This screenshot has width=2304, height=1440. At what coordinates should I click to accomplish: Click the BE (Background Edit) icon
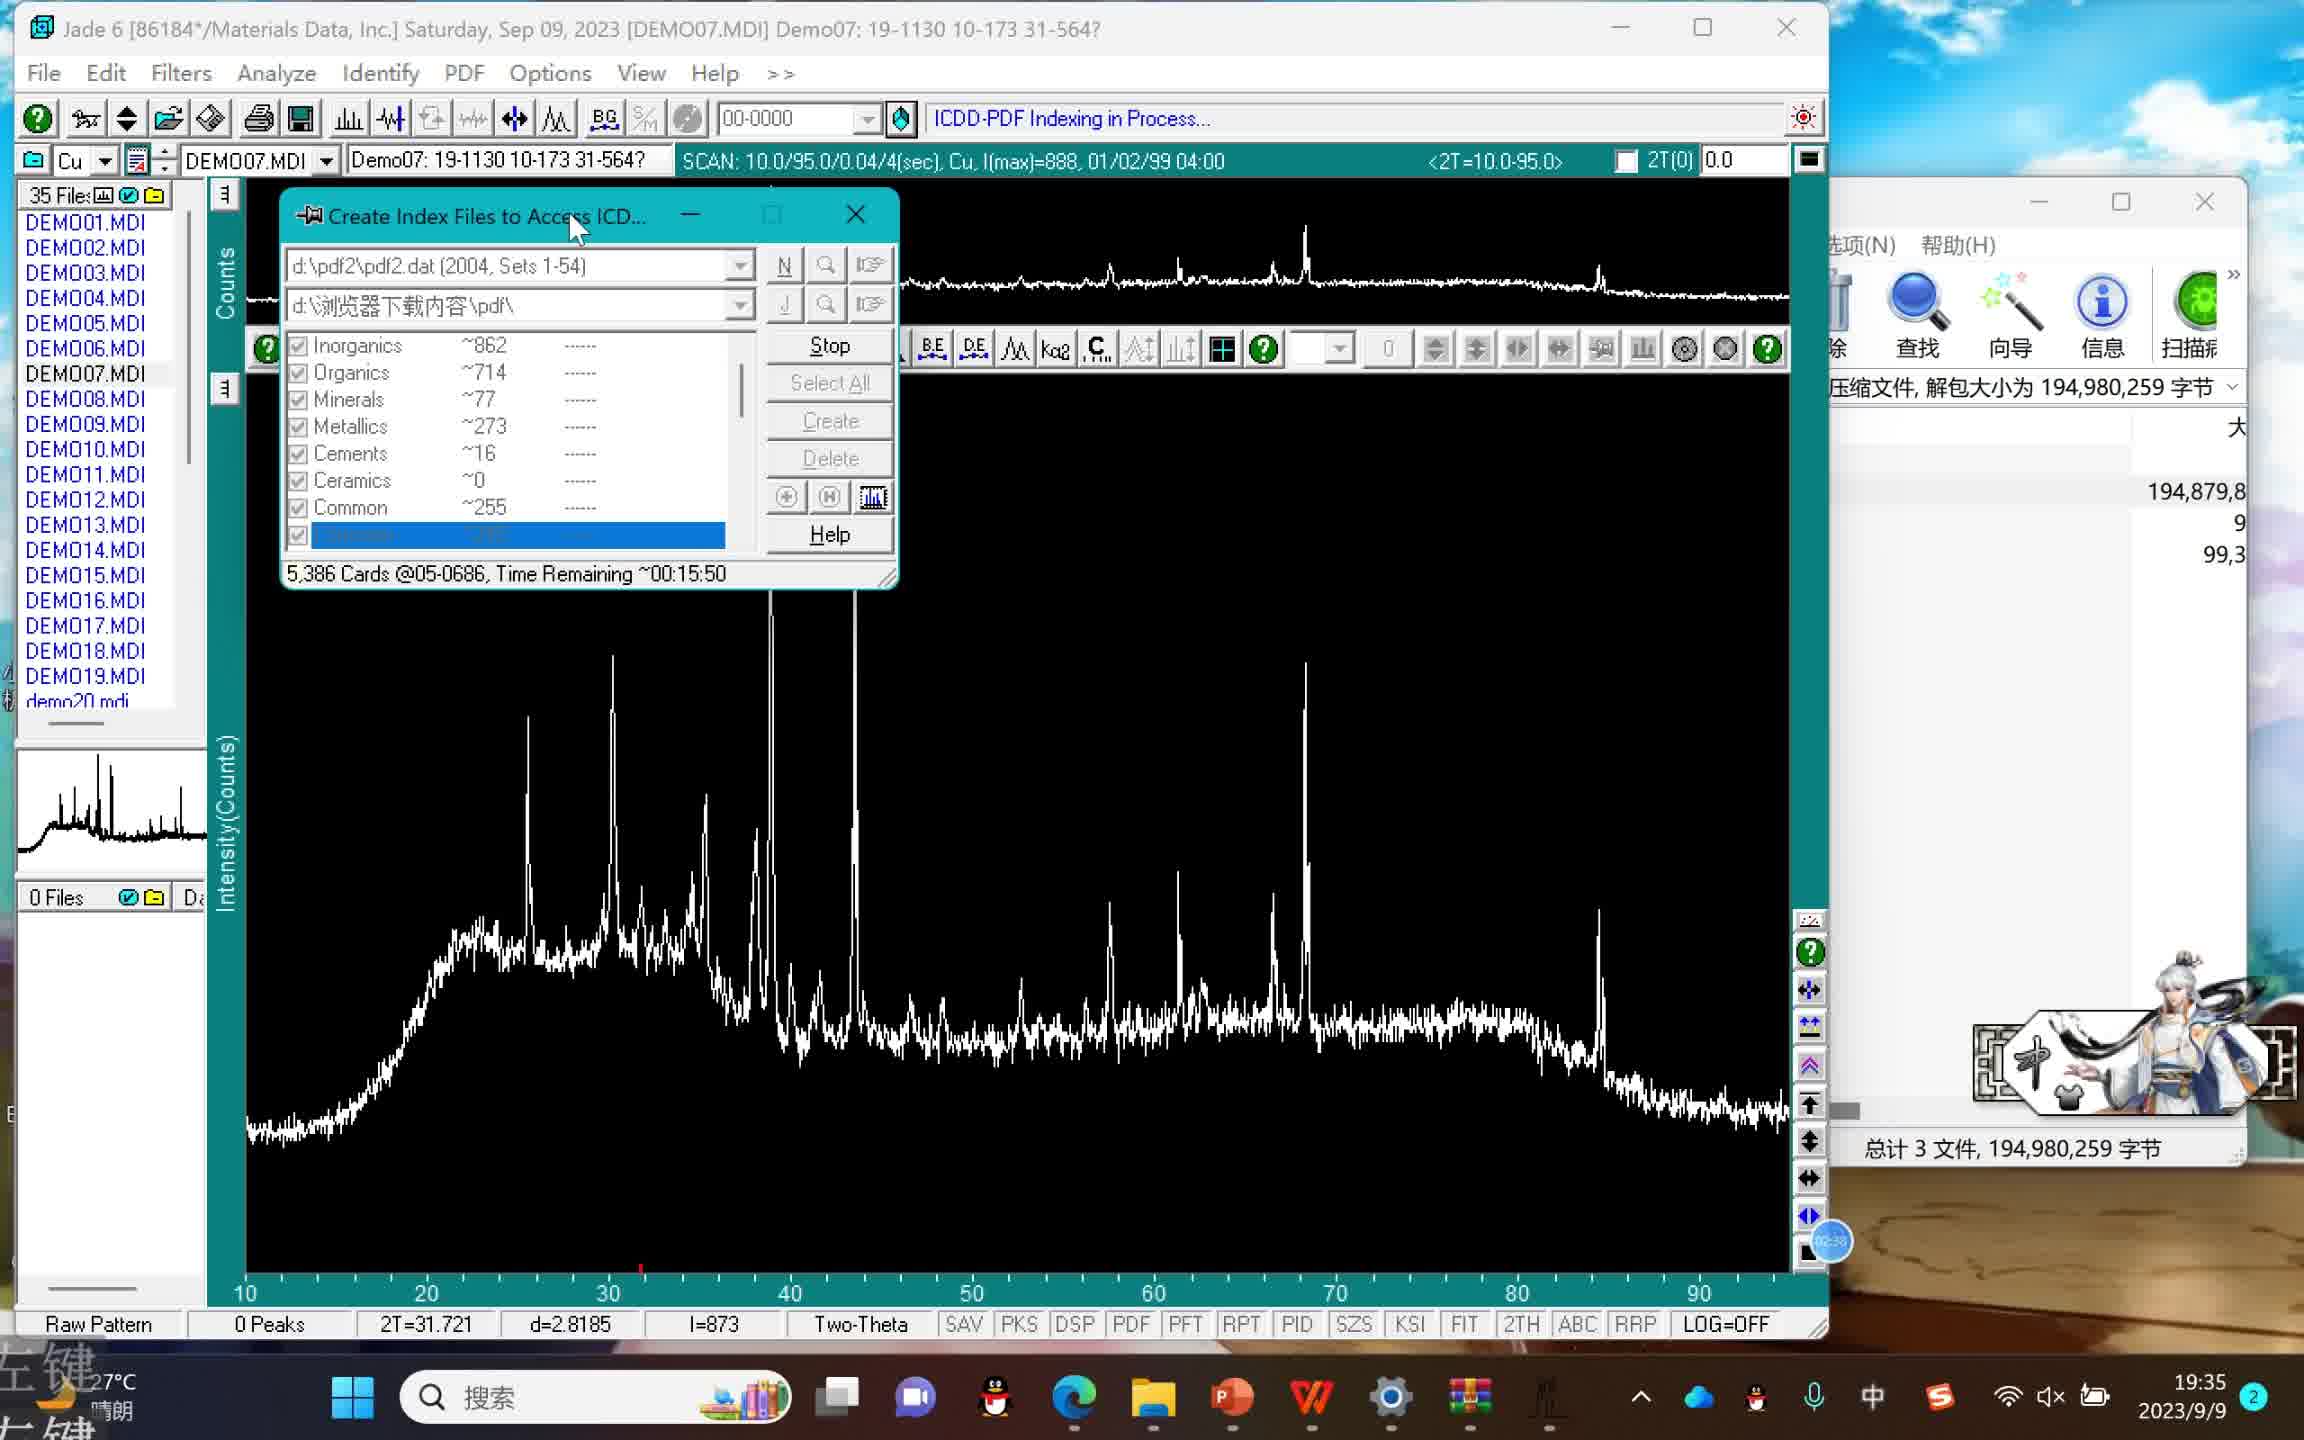(x=931, y=348)
